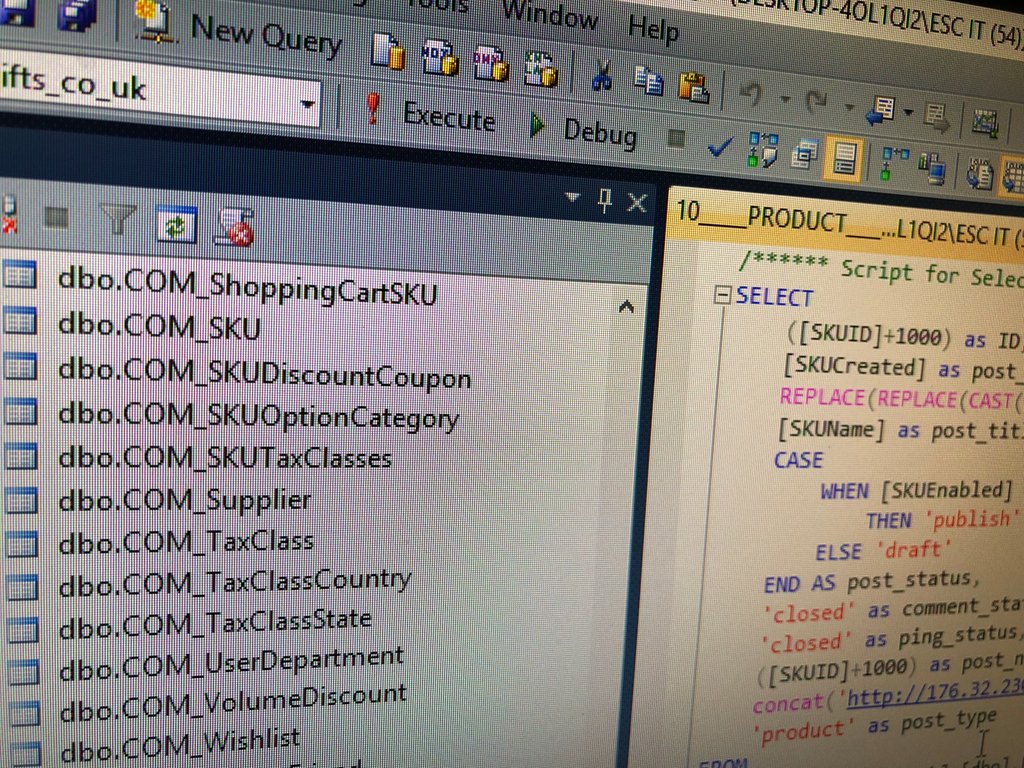The height and width of the screenshot is (768, 1024).
Task: Open the Undo history dropdown arrow
Action: pyautogui.click(x=784, y=99)
